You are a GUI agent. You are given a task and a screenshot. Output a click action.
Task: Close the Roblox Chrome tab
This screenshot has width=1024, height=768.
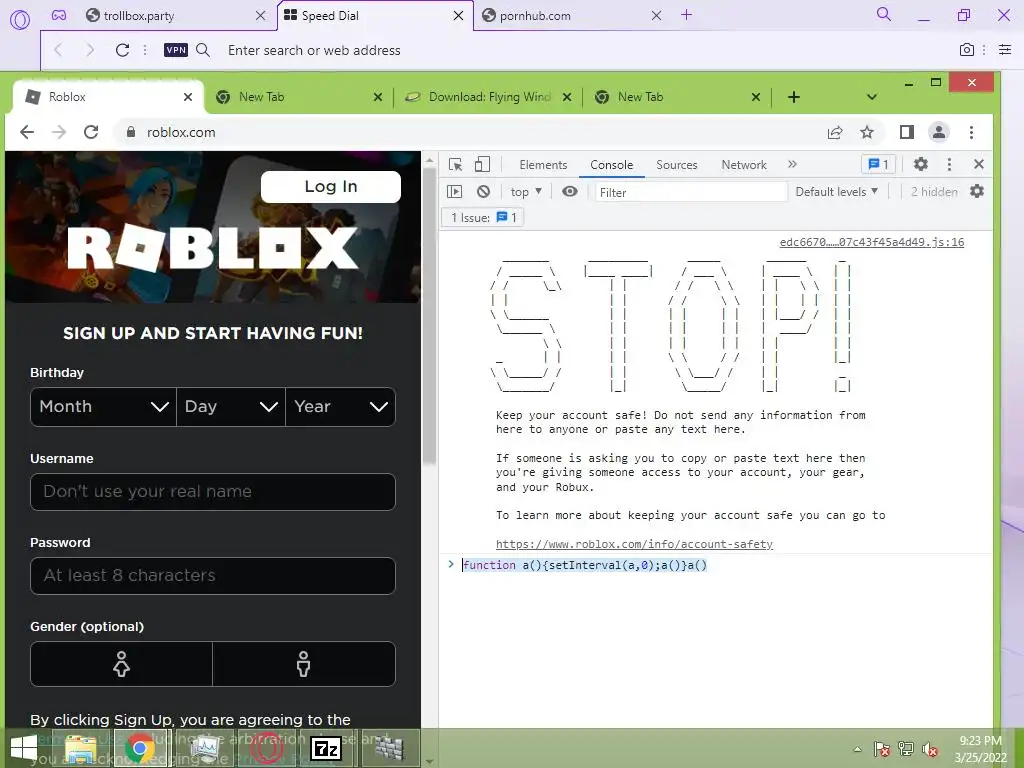click(188, 97)
